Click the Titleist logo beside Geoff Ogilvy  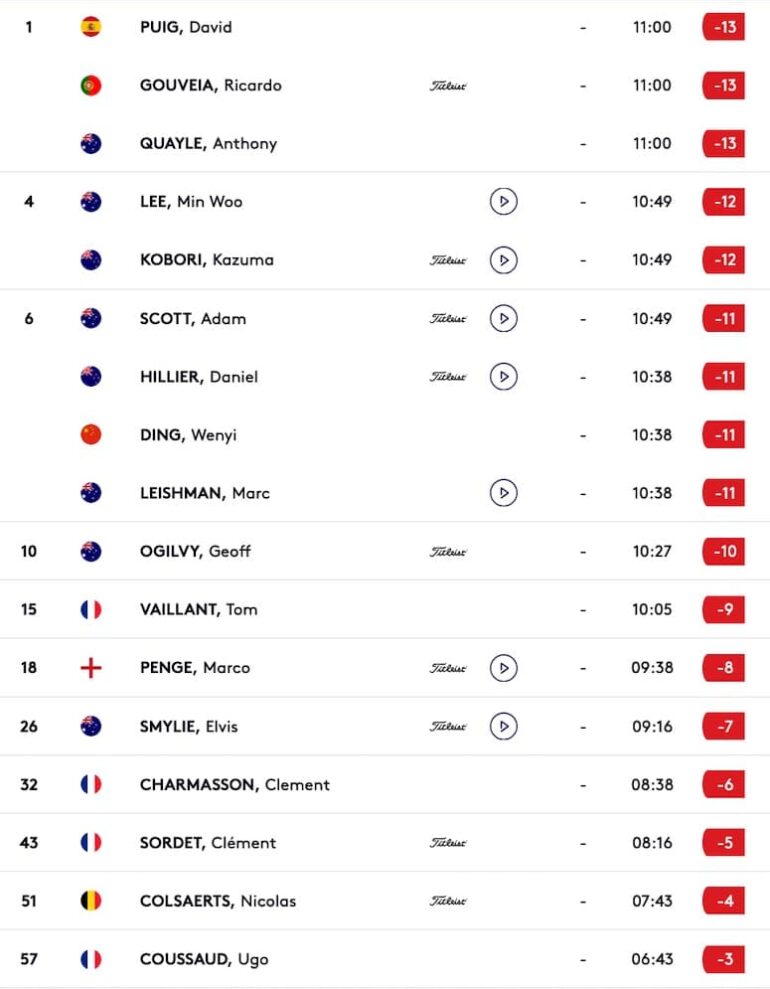click(448, 552)
